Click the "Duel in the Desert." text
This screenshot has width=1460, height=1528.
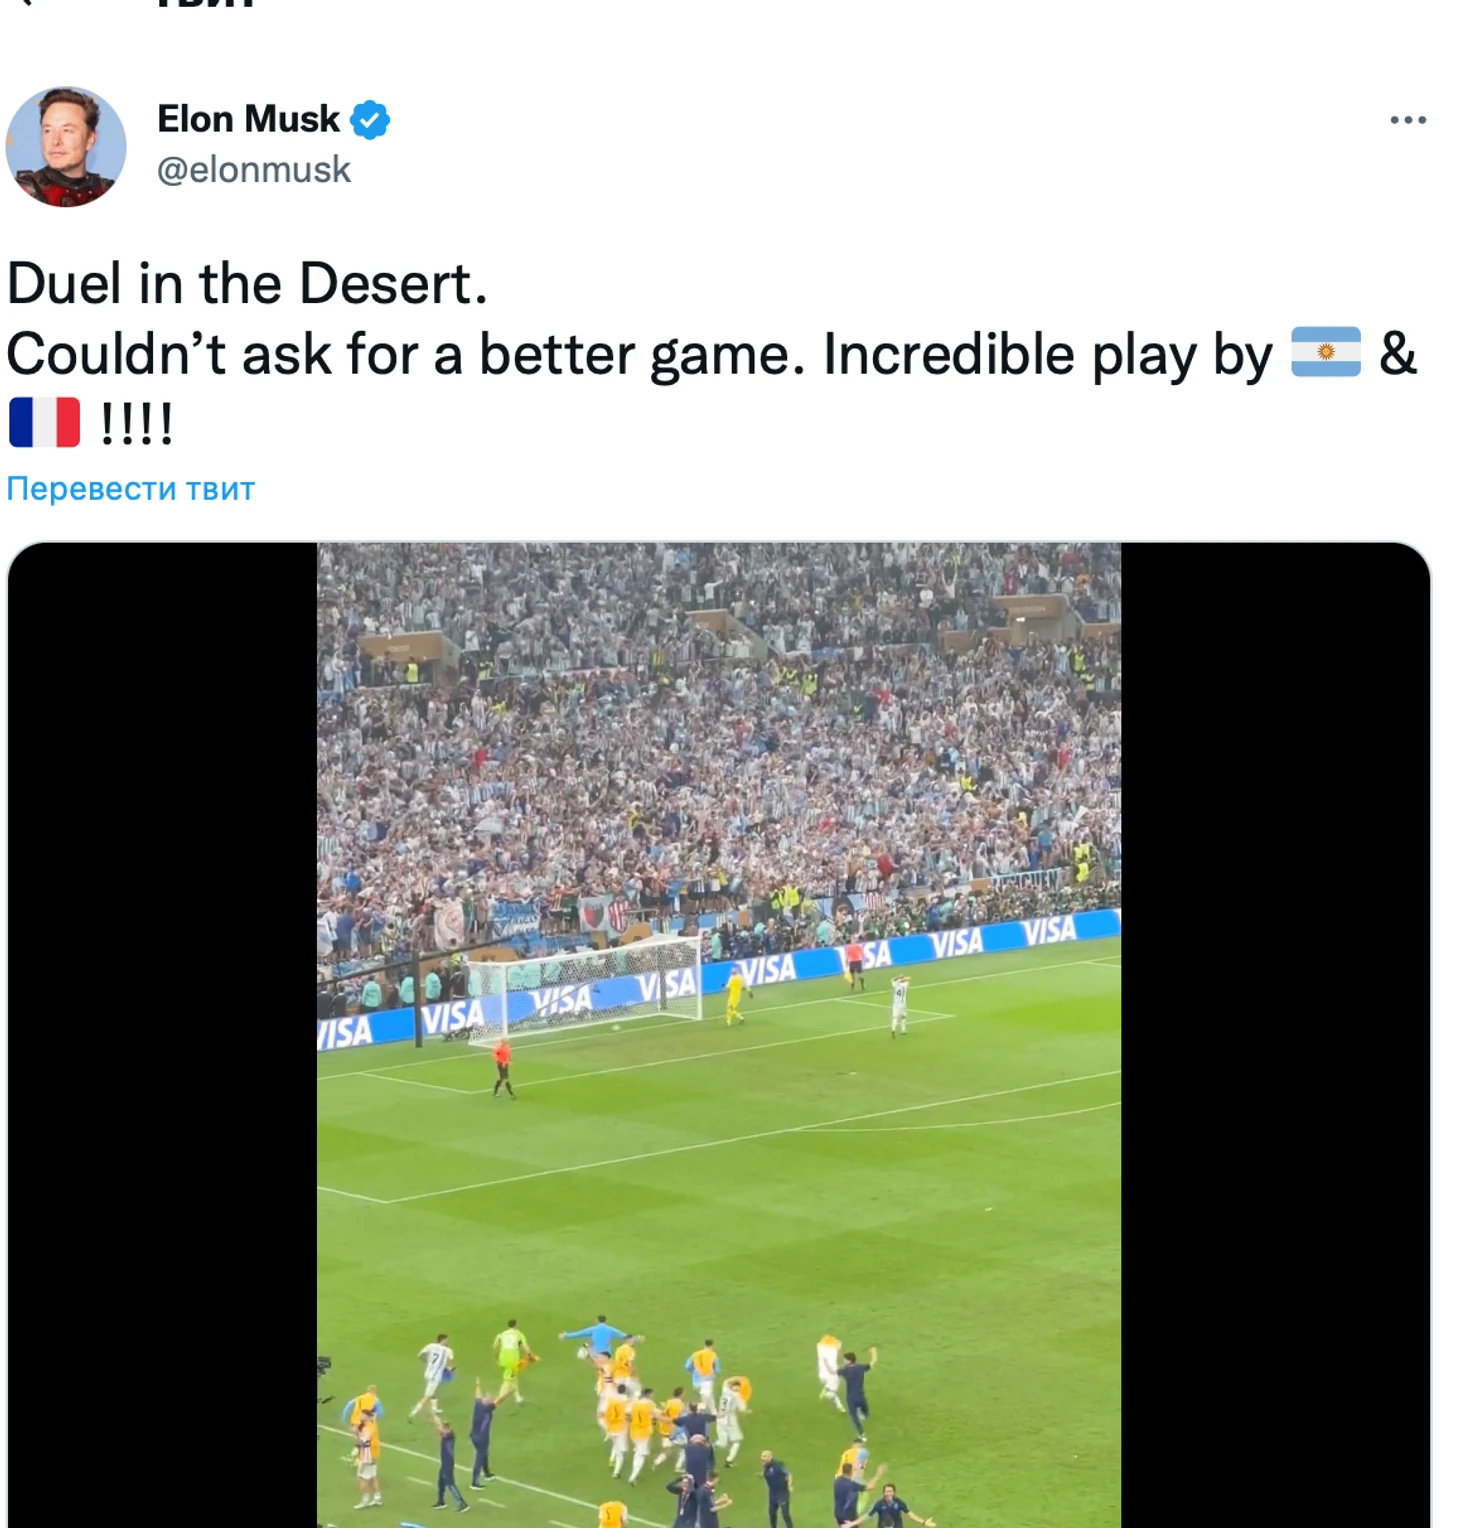[x=247, y=283]
